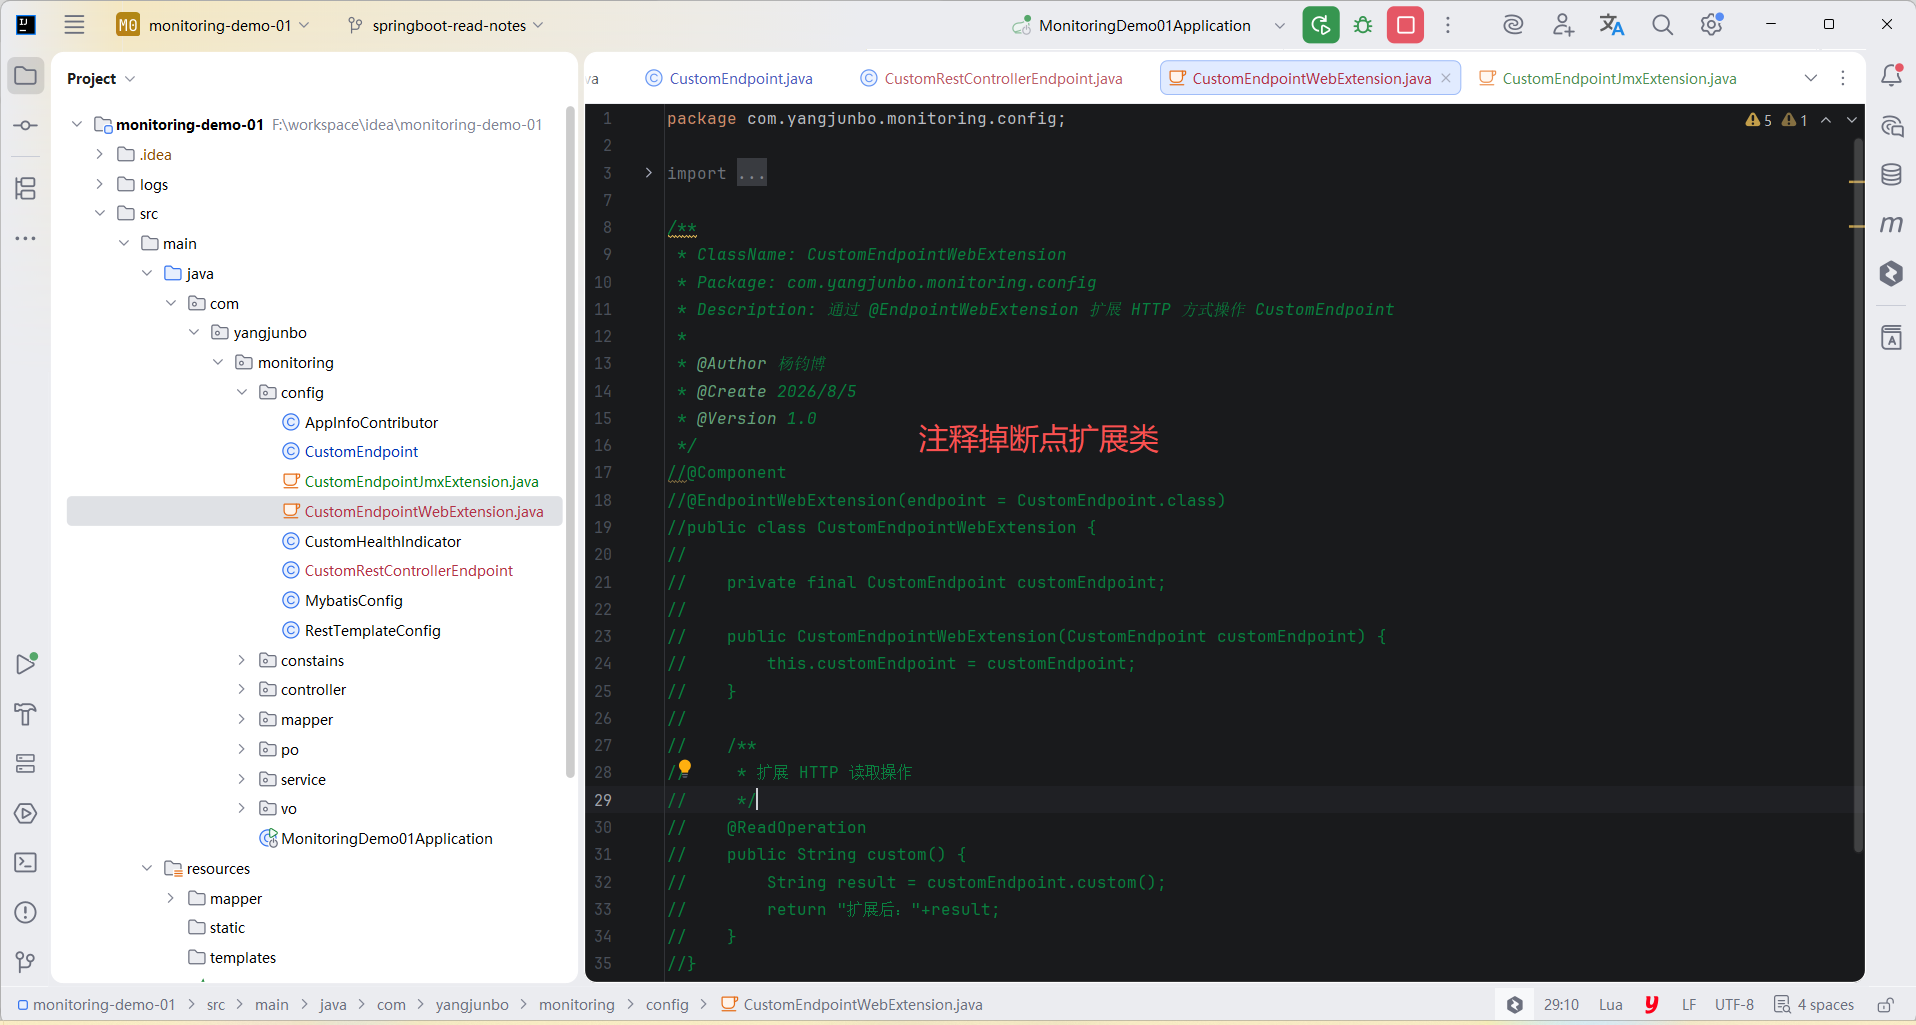
Task: Show the hidden editor tabs list
Action: (1810, 78)
